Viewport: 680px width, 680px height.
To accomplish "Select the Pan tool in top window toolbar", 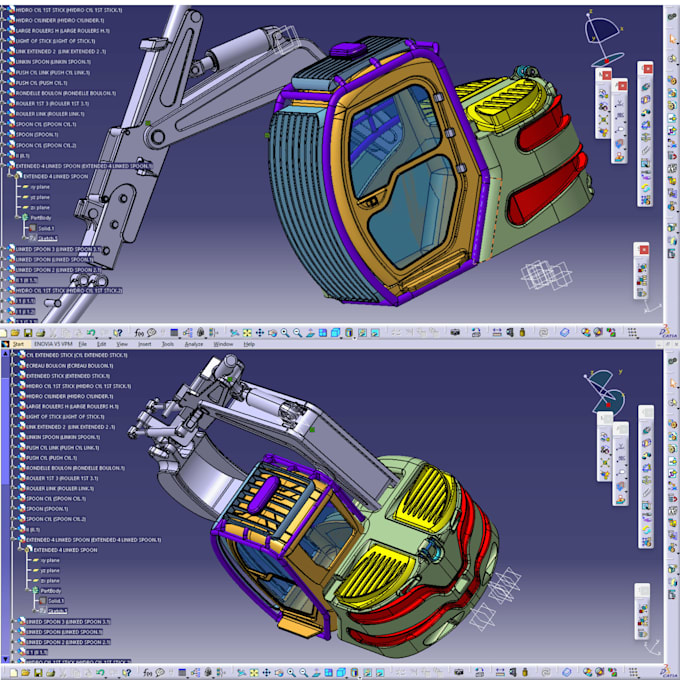I will (x=259, y=333).
